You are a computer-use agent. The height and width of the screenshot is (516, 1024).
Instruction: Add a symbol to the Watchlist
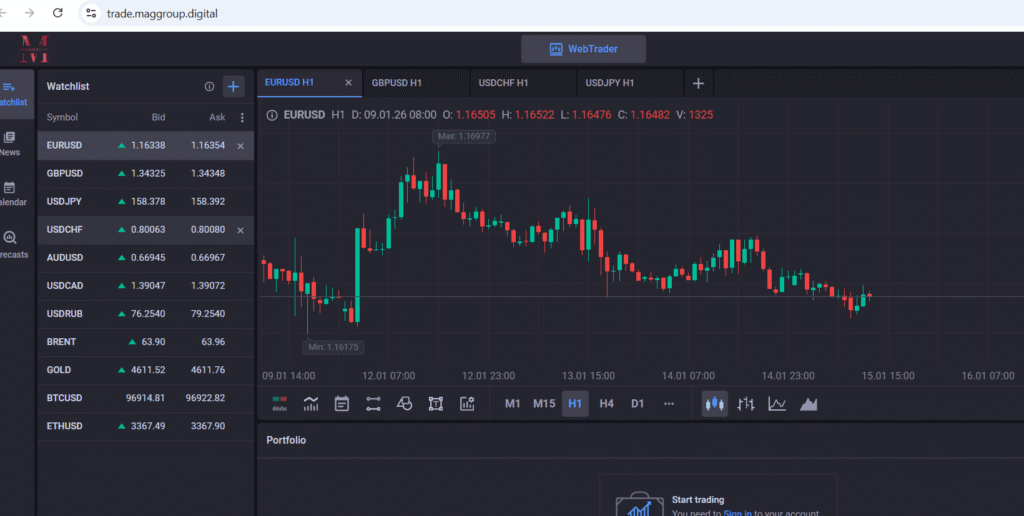point(233,87)
